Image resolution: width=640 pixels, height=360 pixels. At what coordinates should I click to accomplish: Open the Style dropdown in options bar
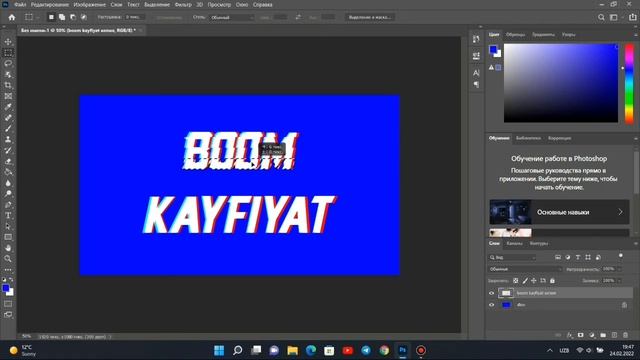[232, 18]
